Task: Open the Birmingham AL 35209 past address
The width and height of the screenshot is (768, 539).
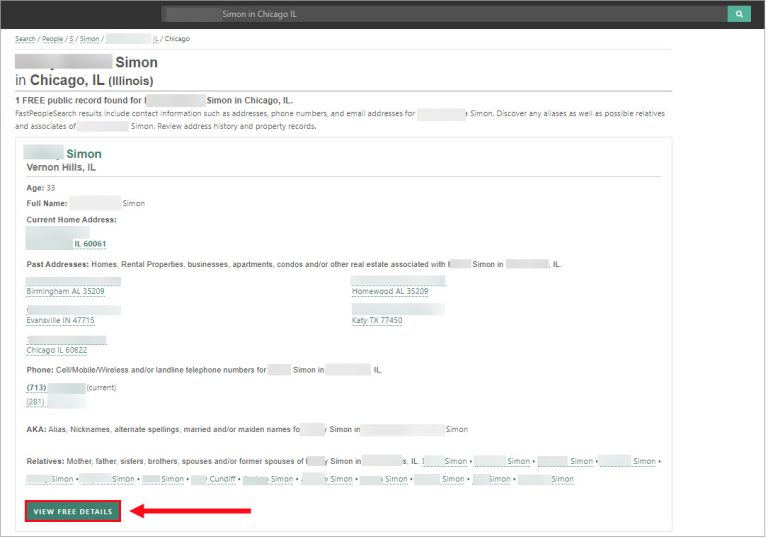Action: (x=65, y=291)
